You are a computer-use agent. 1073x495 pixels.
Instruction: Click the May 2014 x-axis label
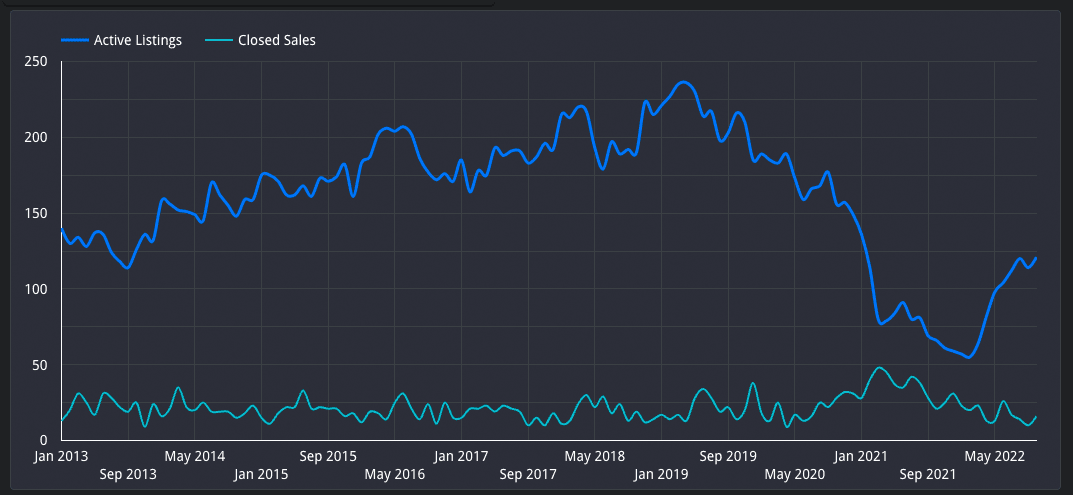(x=195, y=456)
